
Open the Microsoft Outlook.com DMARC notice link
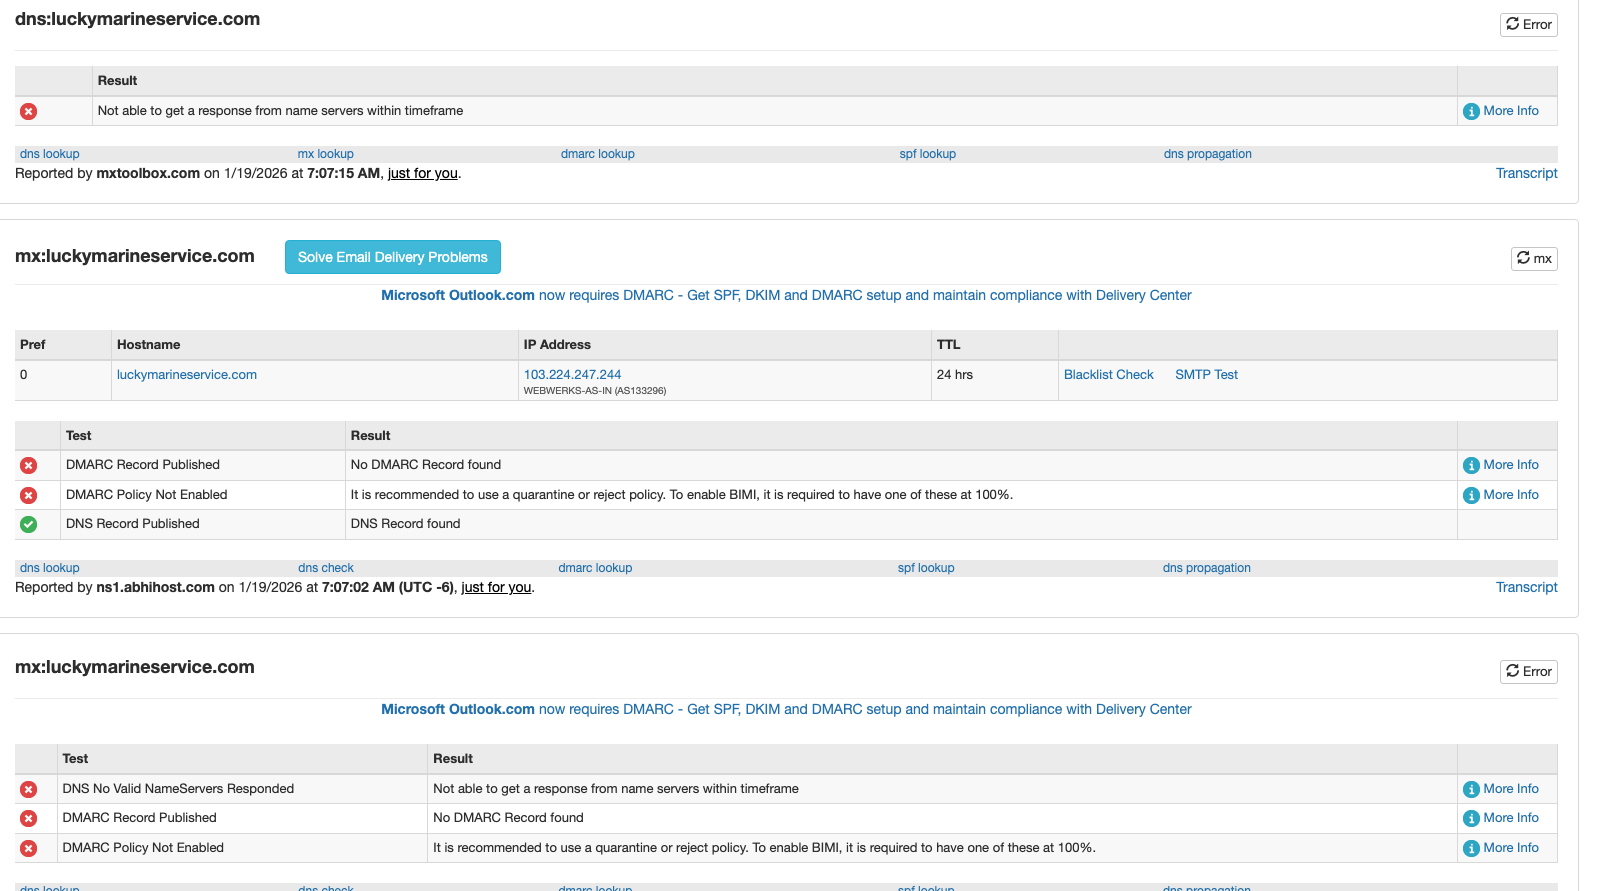pos(786,295)
